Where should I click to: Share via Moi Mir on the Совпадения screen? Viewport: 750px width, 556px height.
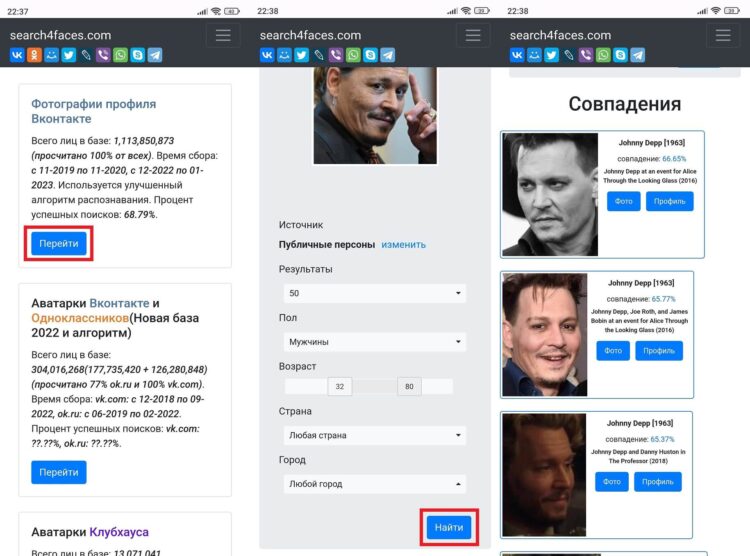(x=534, y=55)
